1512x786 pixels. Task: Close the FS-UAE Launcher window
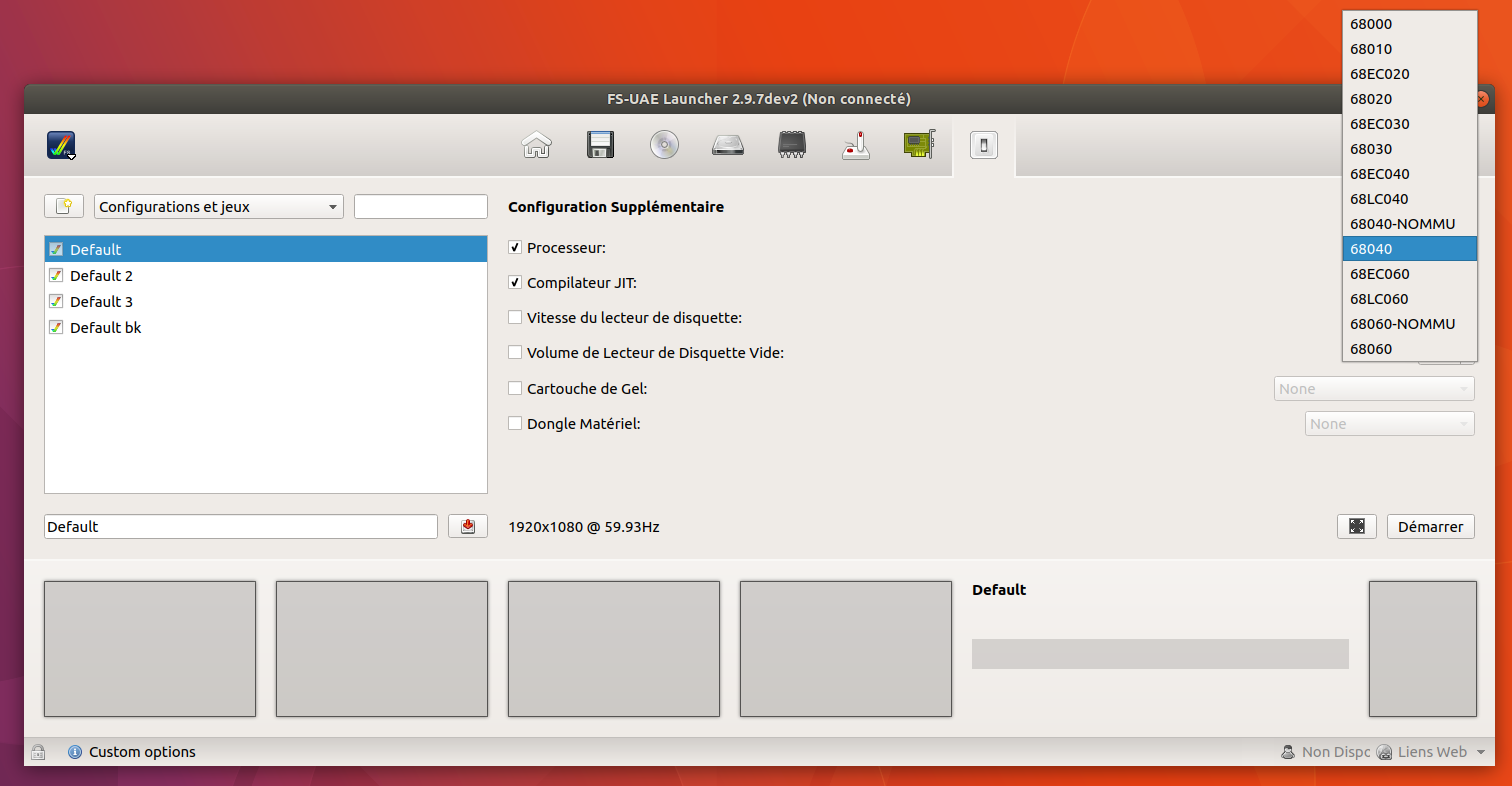1481,99
